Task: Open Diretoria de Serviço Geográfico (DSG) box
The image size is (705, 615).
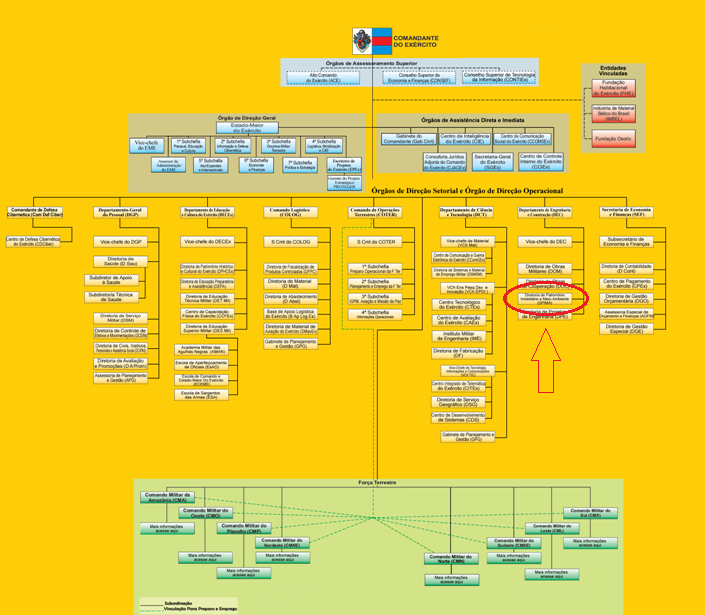Action: pyautogui.click(x=459, y=402)
